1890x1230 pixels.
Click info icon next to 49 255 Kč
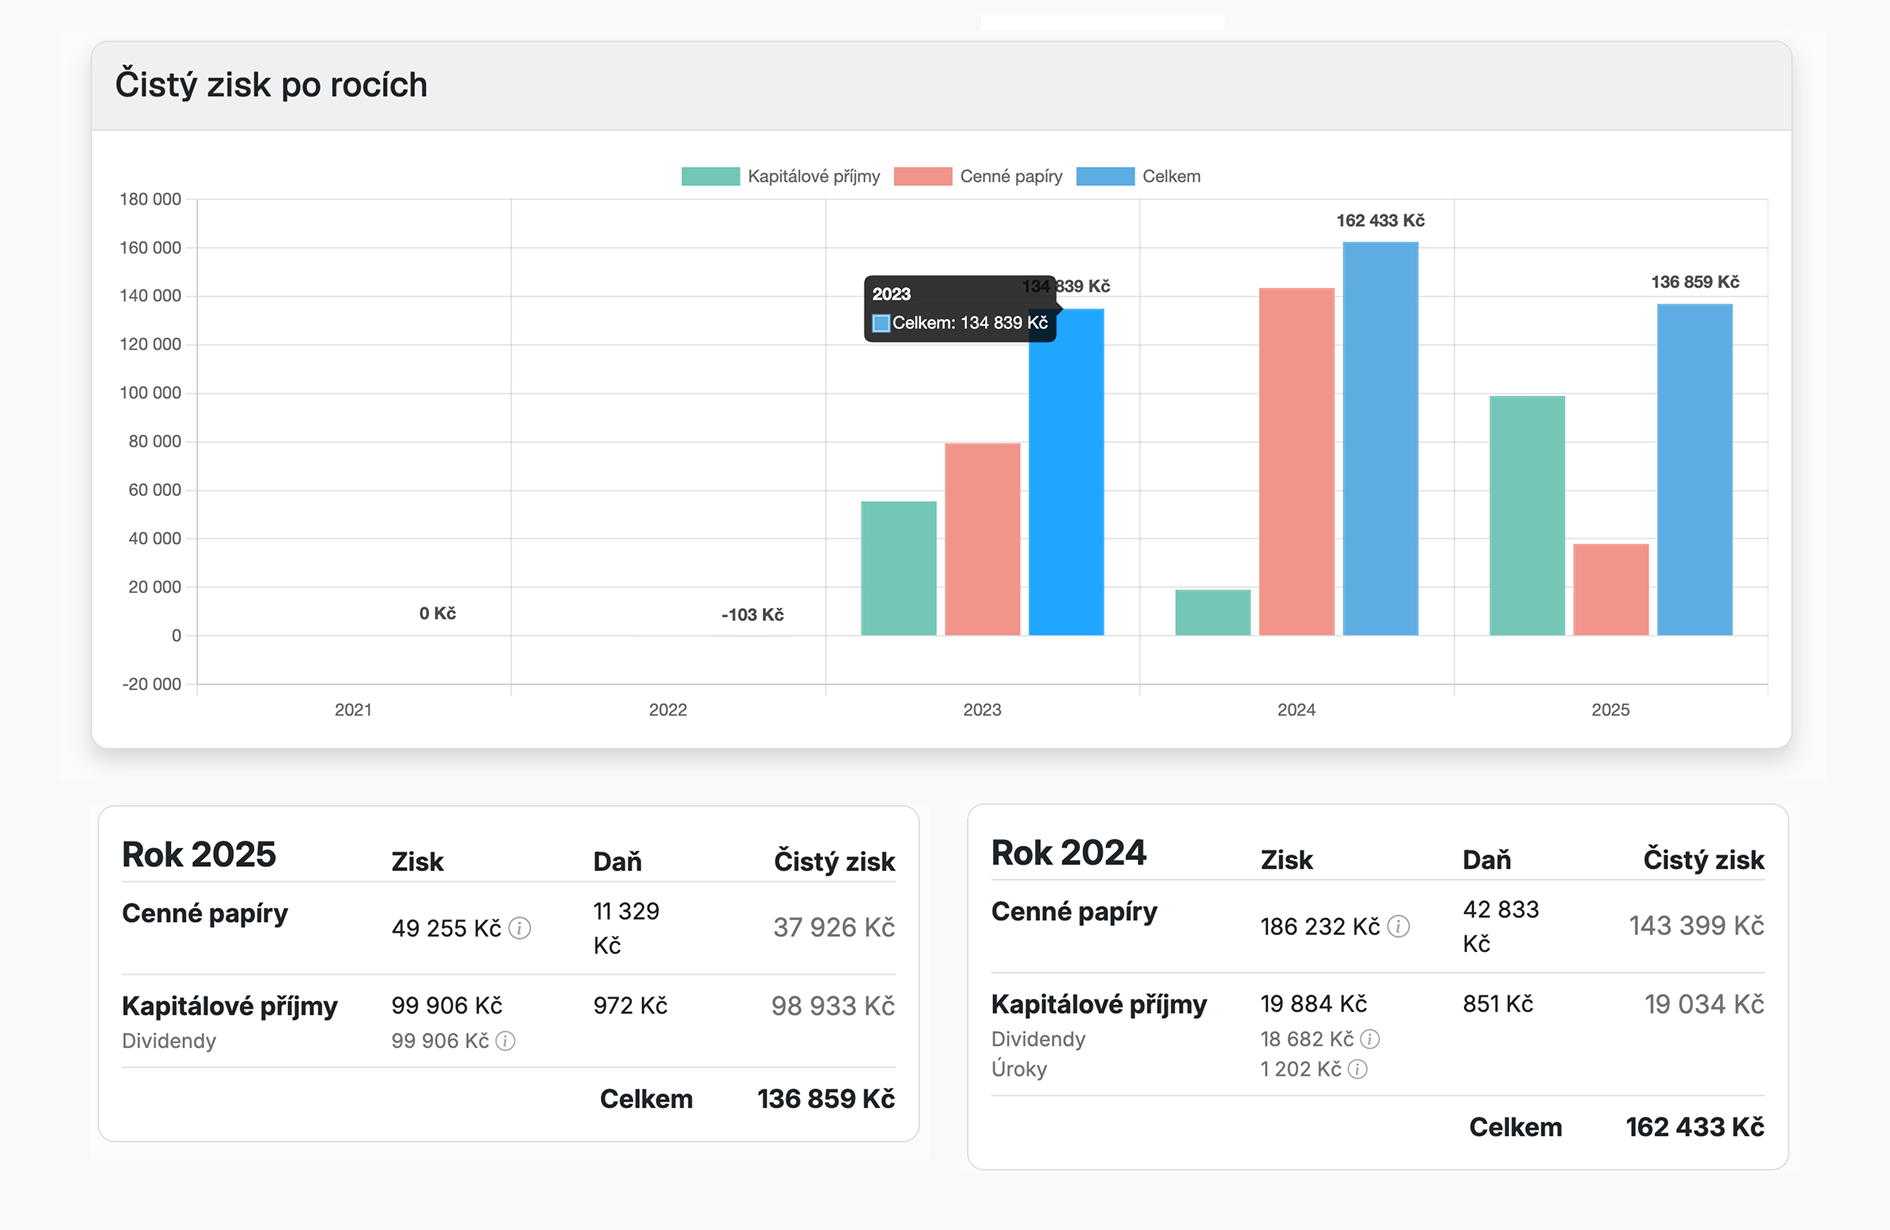520,928
